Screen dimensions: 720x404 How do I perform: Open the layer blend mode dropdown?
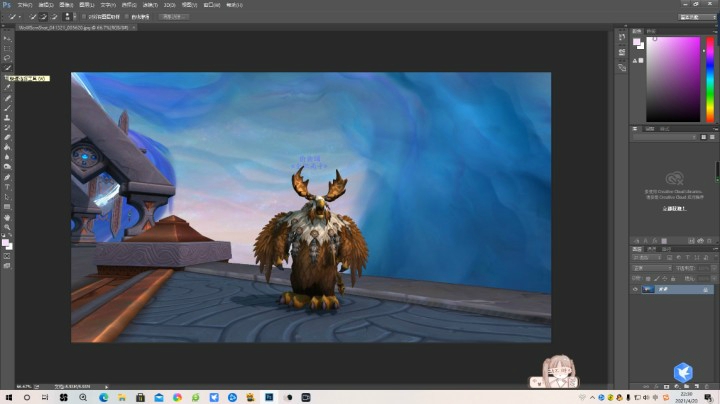[x=652, y=268]
